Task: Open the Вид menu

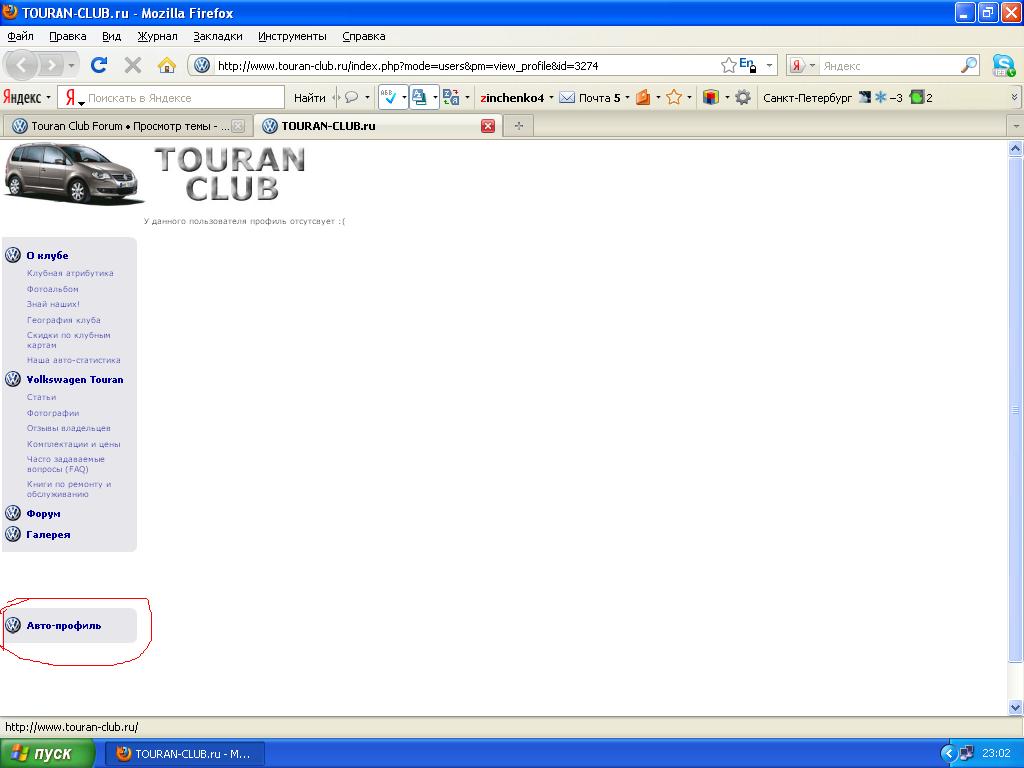Action: click(112, 36)
